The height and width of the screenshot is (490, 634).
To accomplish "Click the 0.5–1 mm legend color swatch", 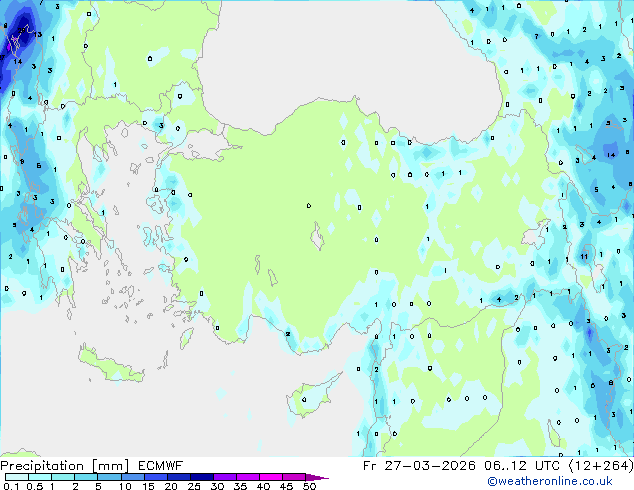I will tap(40, 477).
